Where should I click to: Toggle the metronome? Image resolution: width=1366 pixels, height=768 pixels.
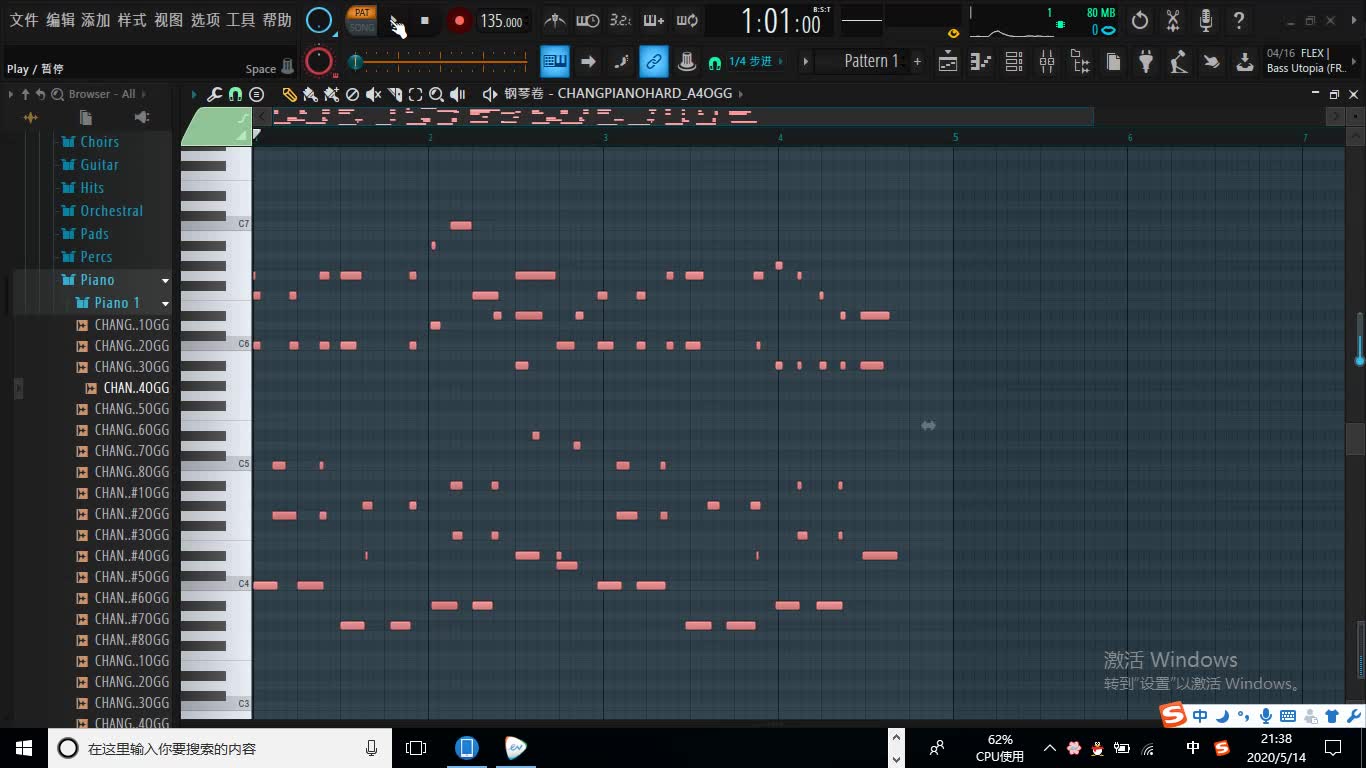pos(554,21)
